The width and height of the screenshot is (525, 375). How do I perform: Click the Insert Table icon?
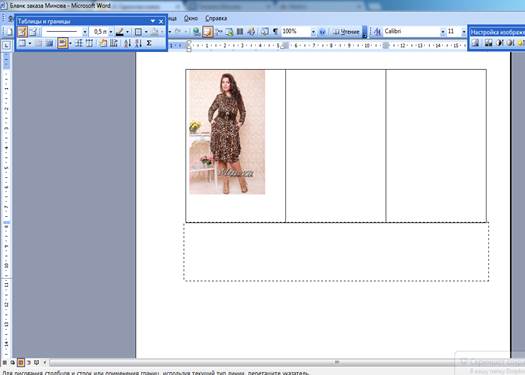pos(22,43)
